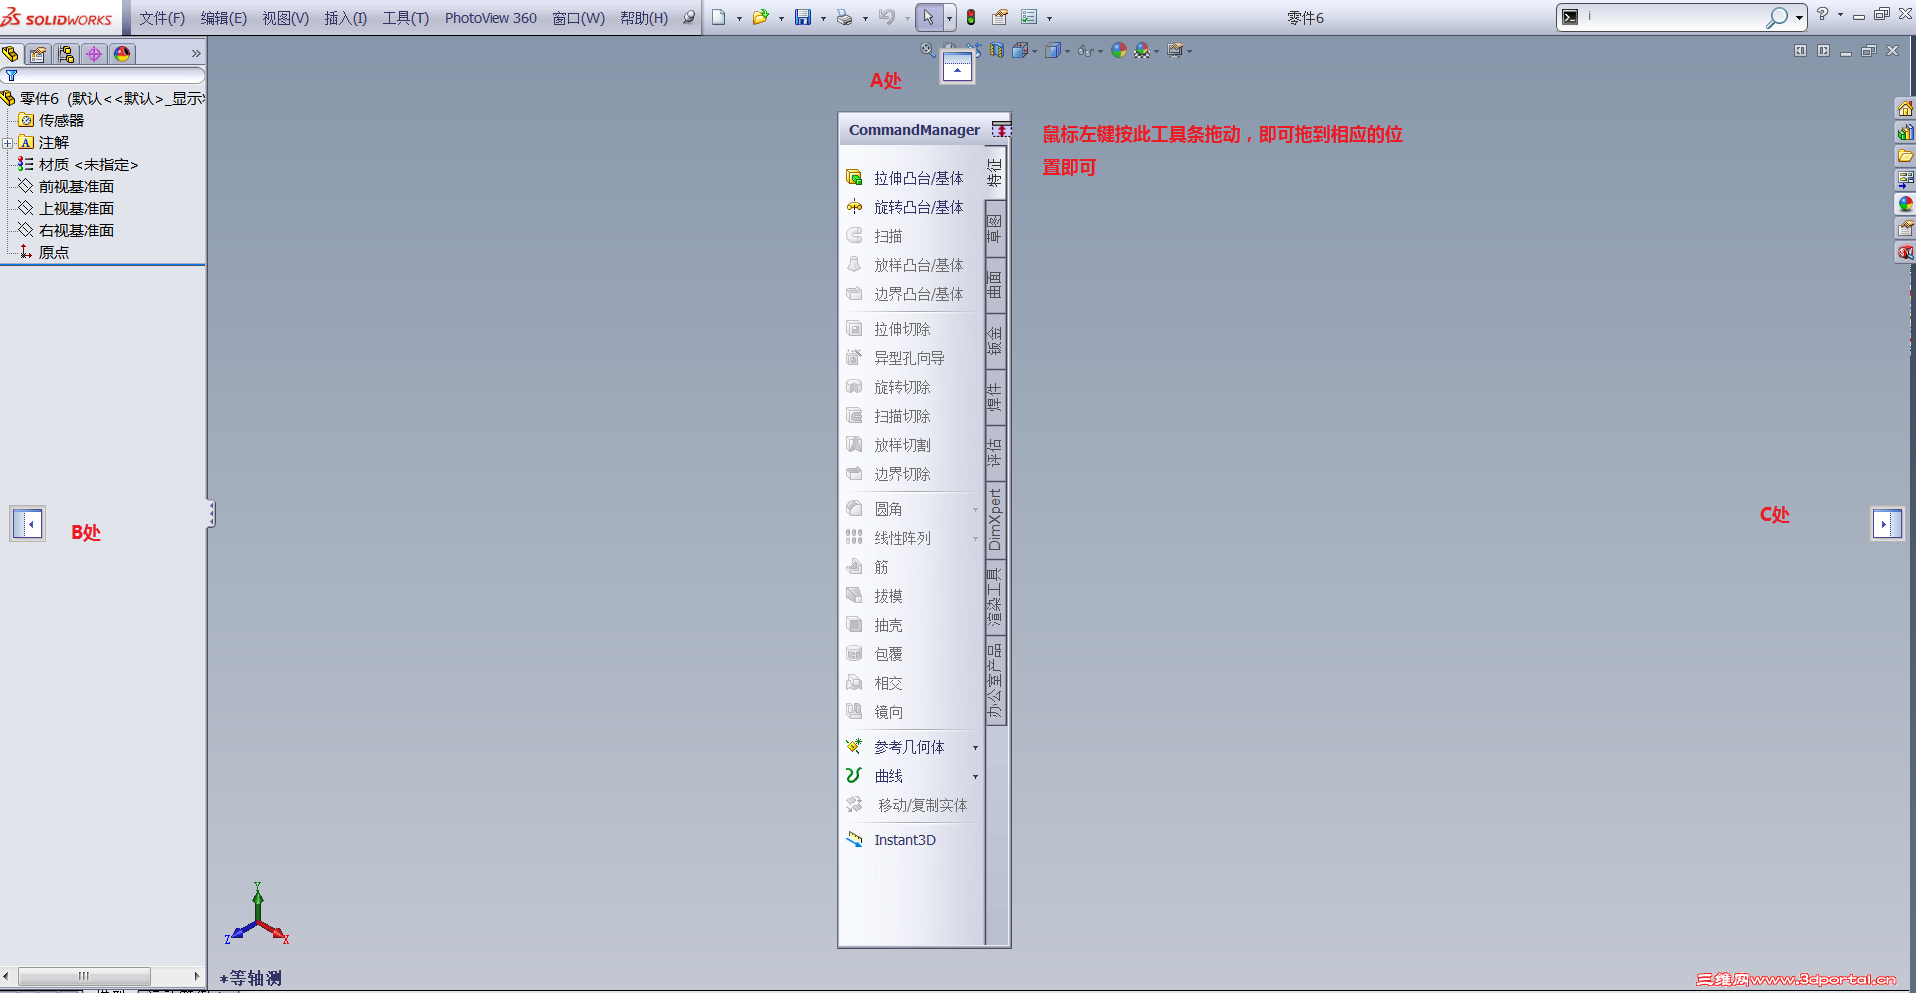Open the Save dropdown arrow
Viewport: 1916px width, 993px height.
click(x=823, y=19)
